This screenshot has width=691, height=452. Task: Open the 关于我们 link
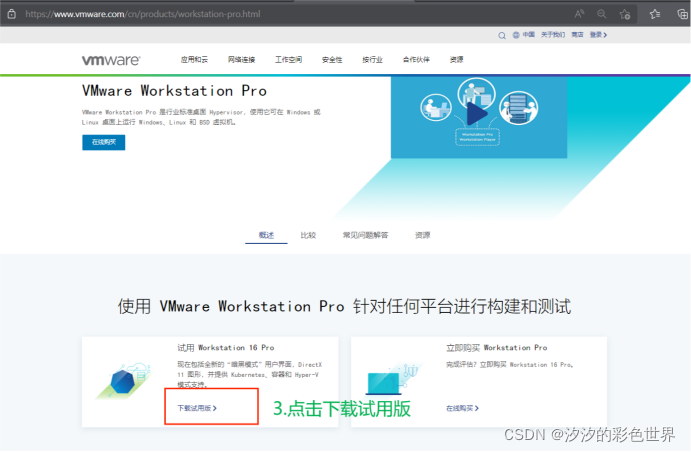[x=553, y=34]
